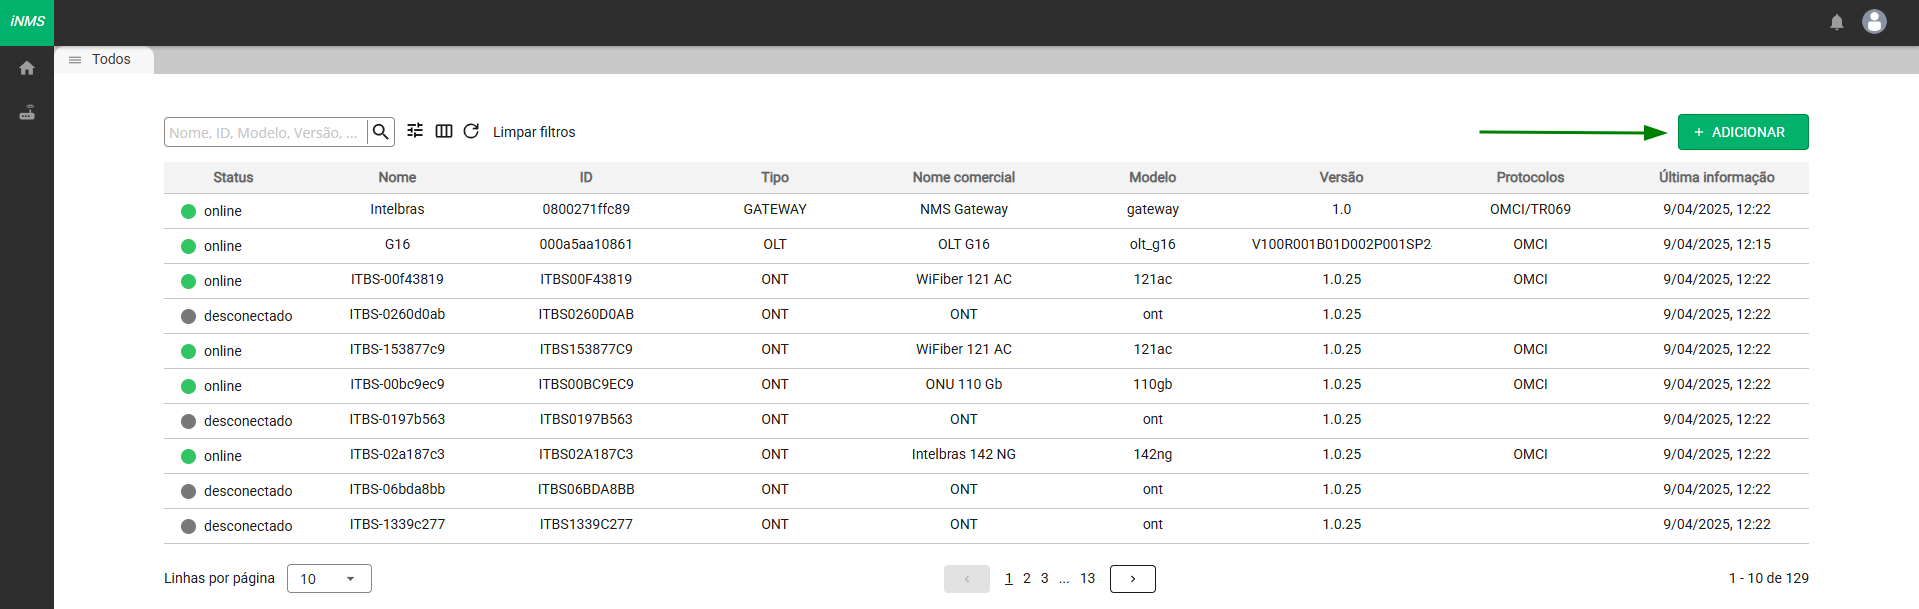The height and width of the screenshot is (609, 1919).
Task: Click desconectado status of ITBS-0260d0ab row
Action: click(237, 316)
